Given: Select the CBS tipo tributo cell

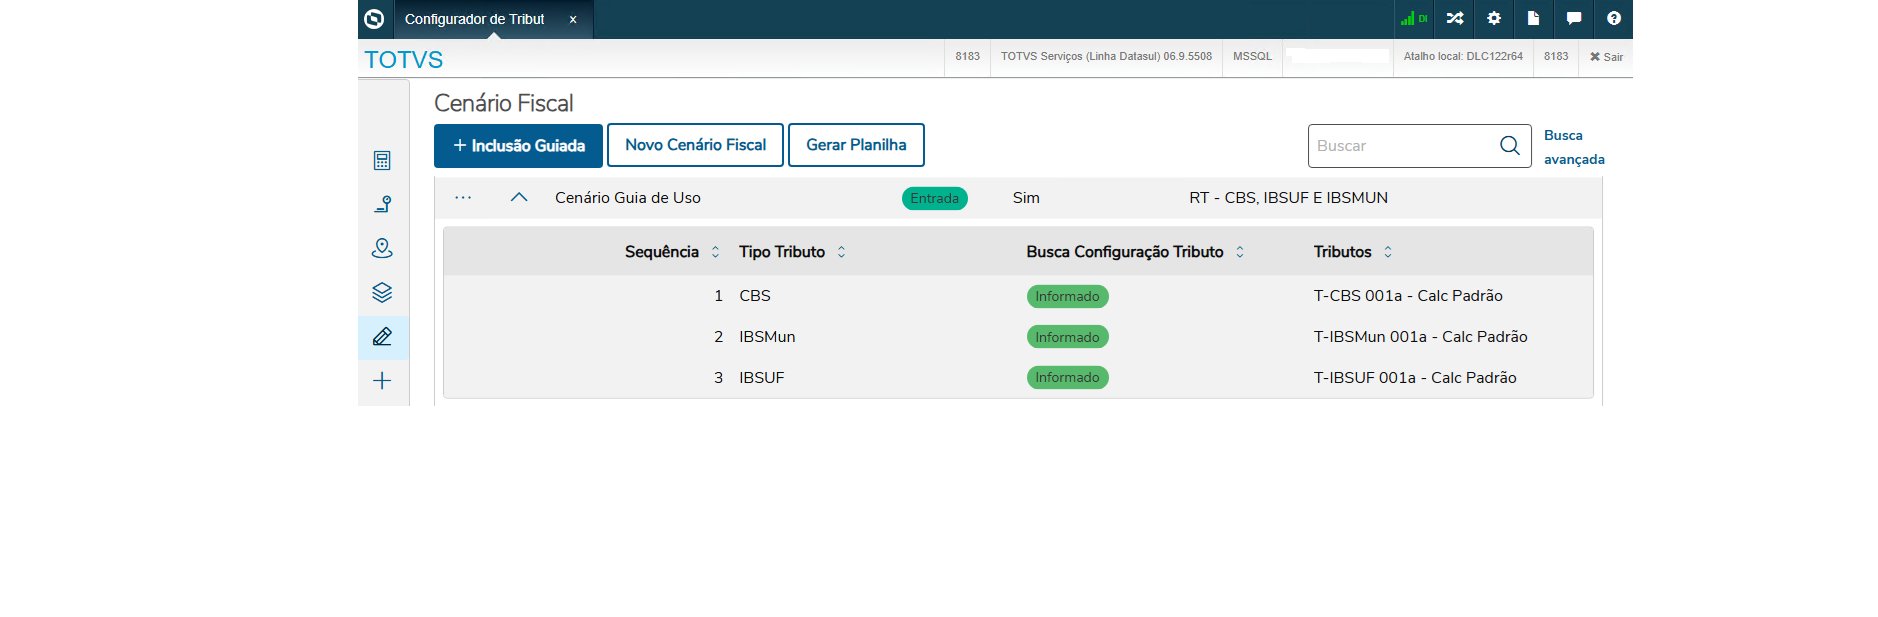Looking at the screenshot, I should (755, 296).
